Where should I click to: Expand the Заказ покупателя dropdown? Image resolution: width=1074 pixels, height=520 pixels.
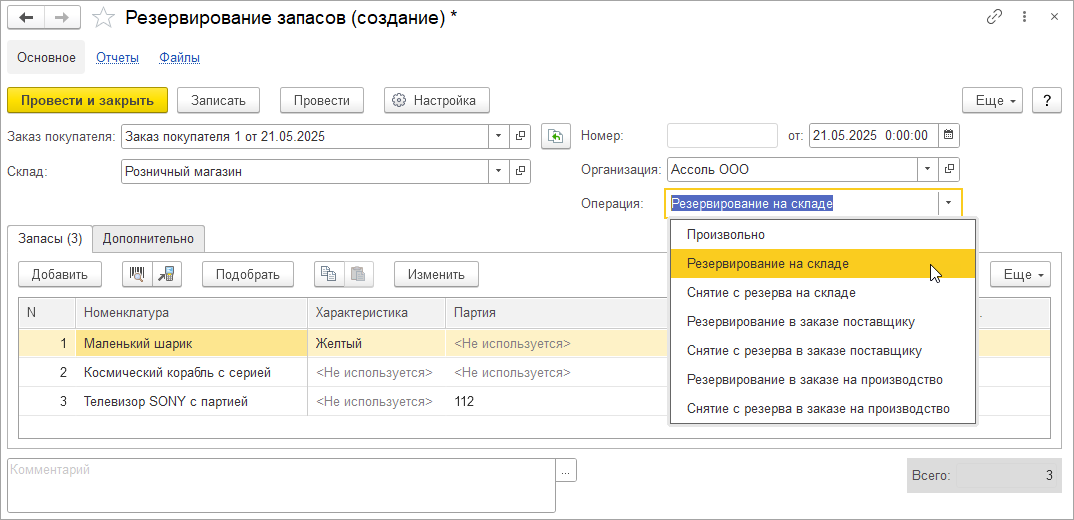click(499, 136)
